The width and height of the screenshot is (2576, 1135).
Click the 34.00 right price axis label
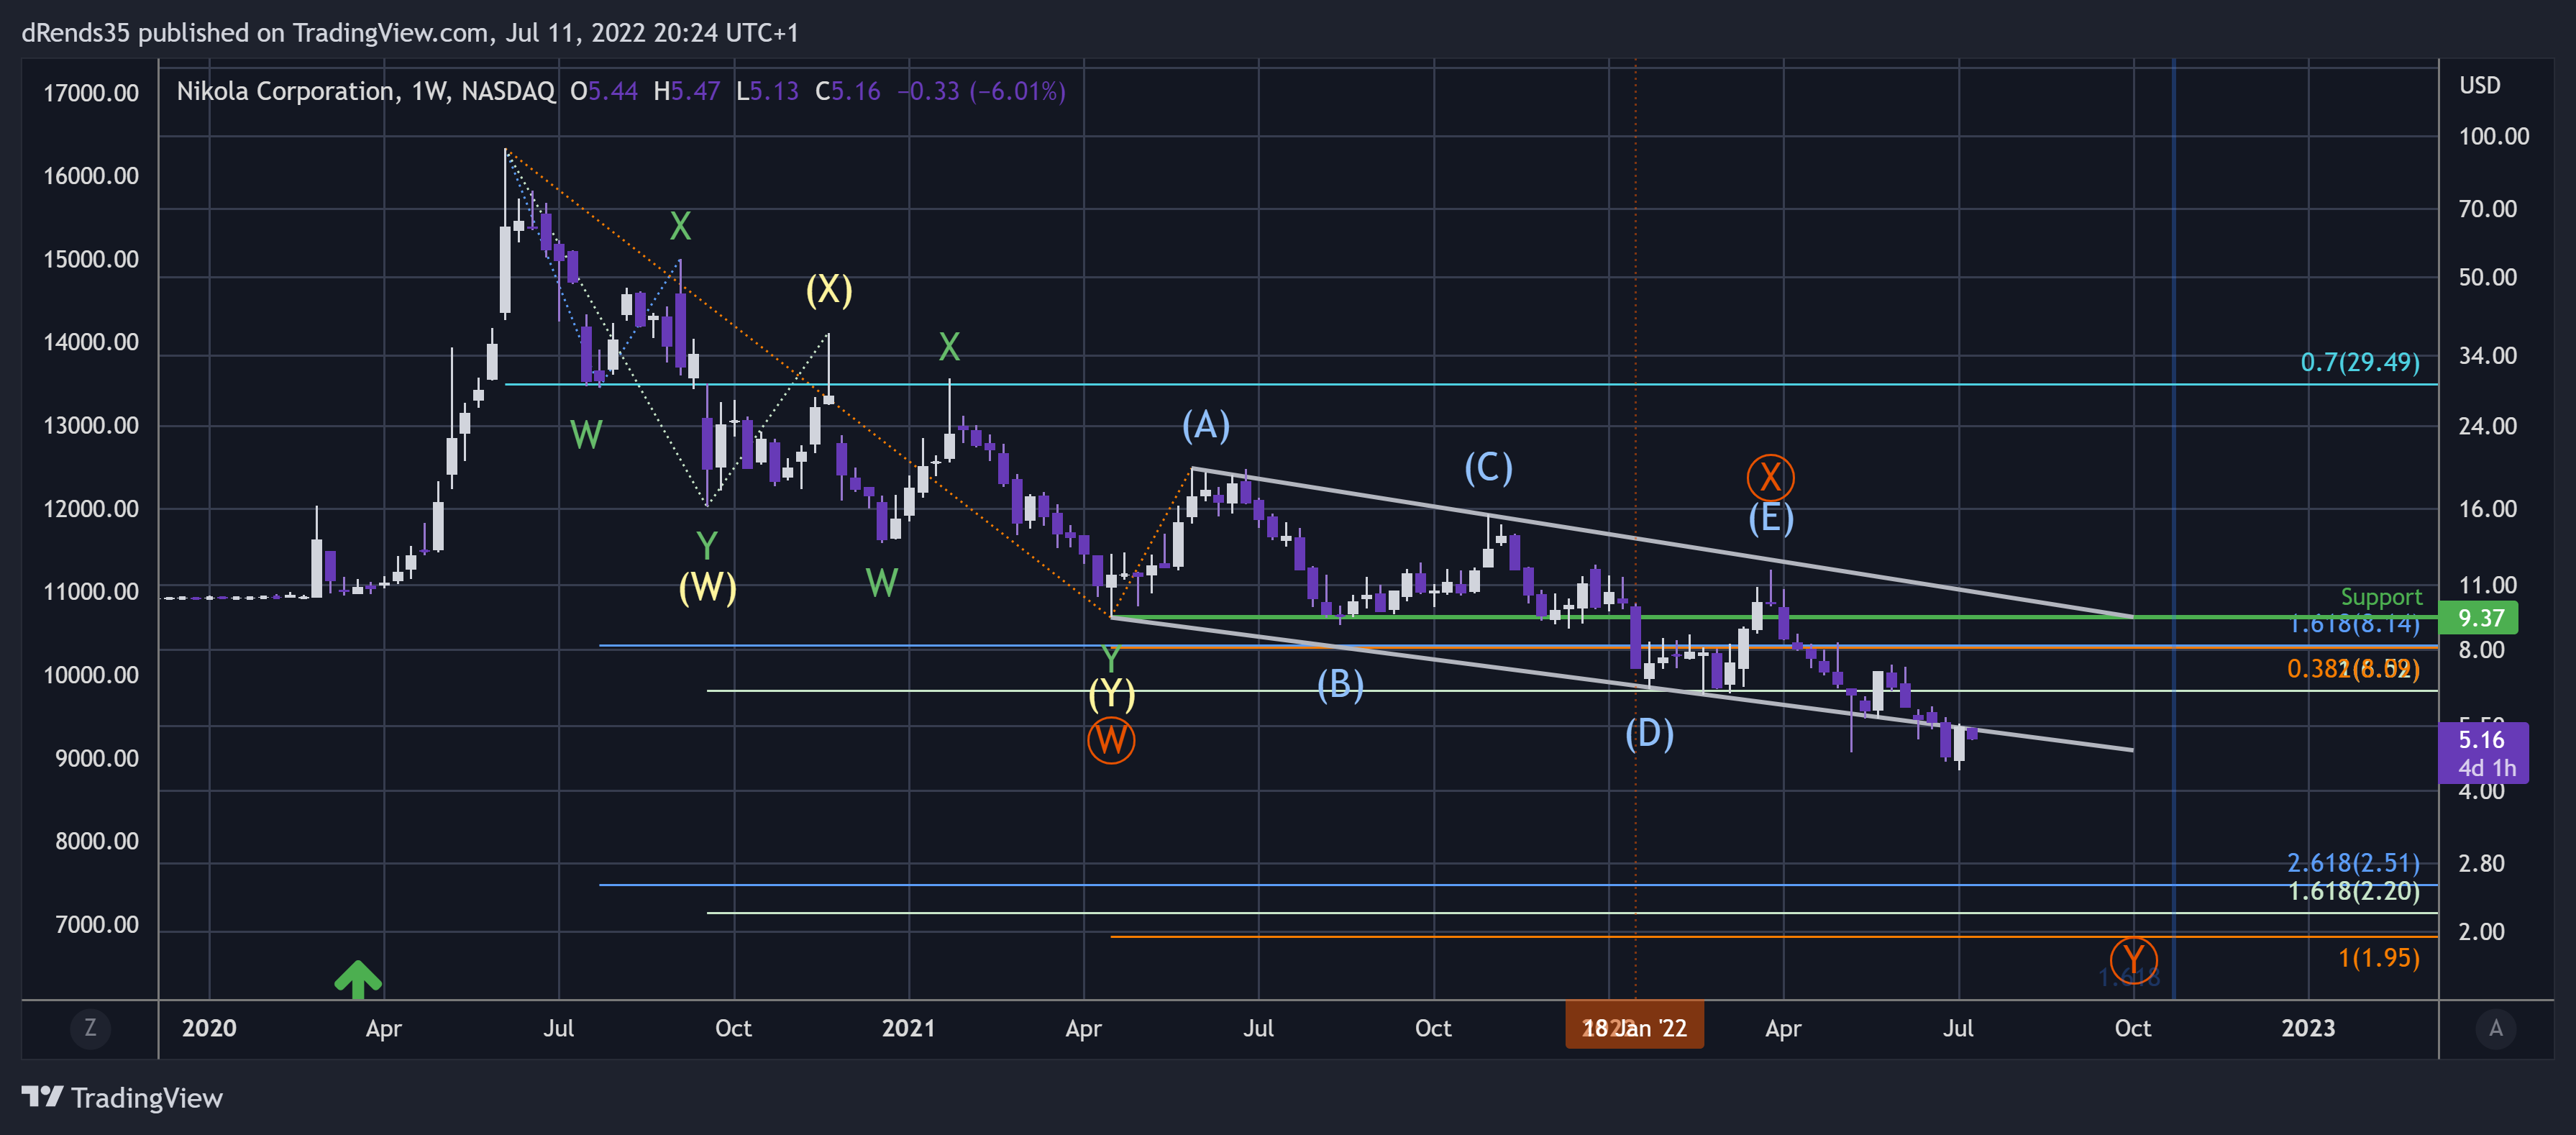pyautogui.click(x=2487, y=356)
